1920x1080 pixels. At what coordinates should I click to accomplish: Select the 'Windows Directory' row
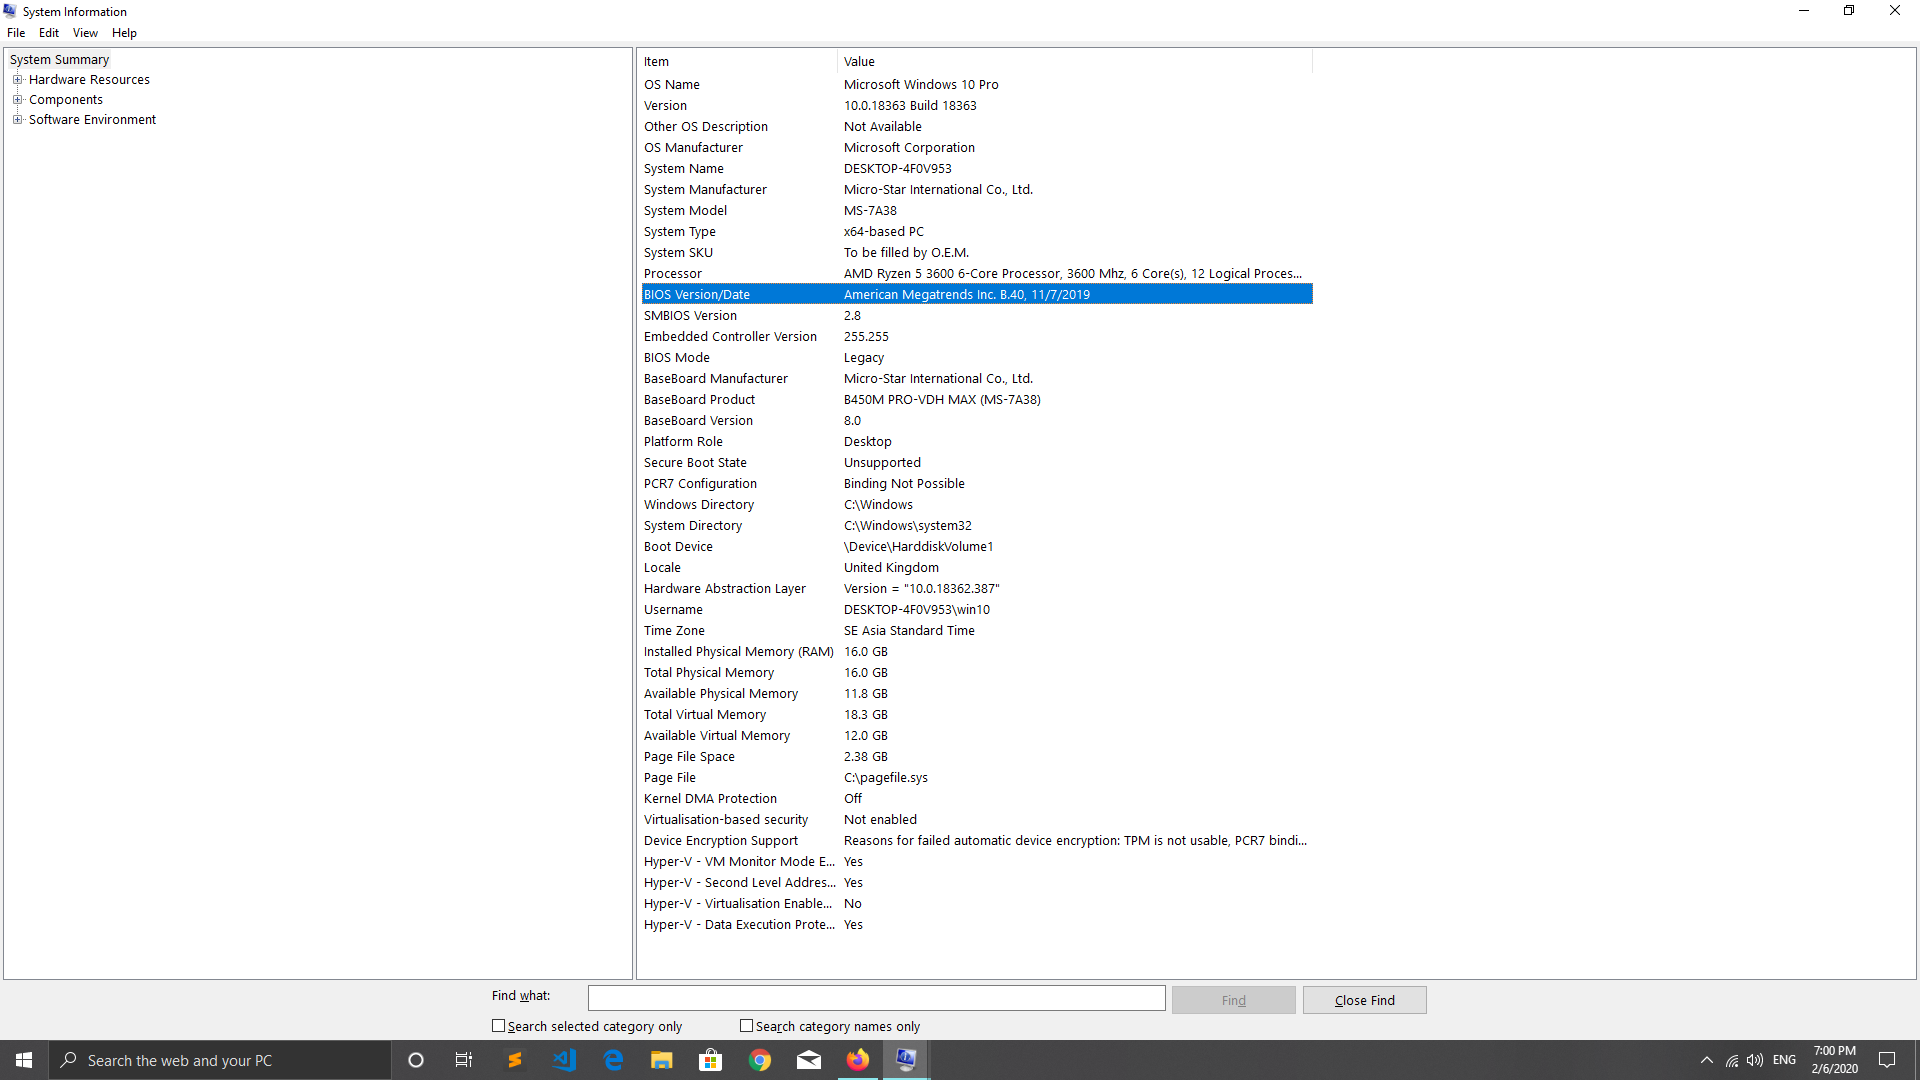(x=976, y=505)
